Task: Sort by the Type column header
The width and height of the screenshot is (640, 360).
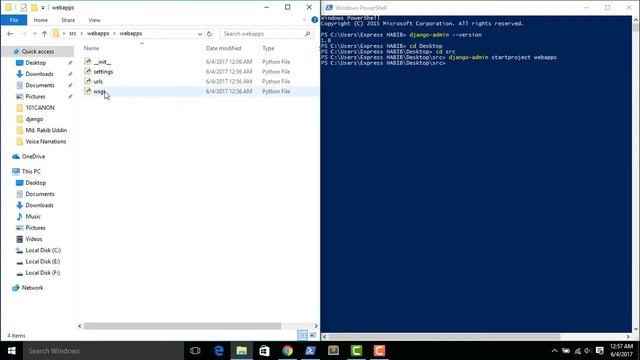Action: click(x=268, y=48)
